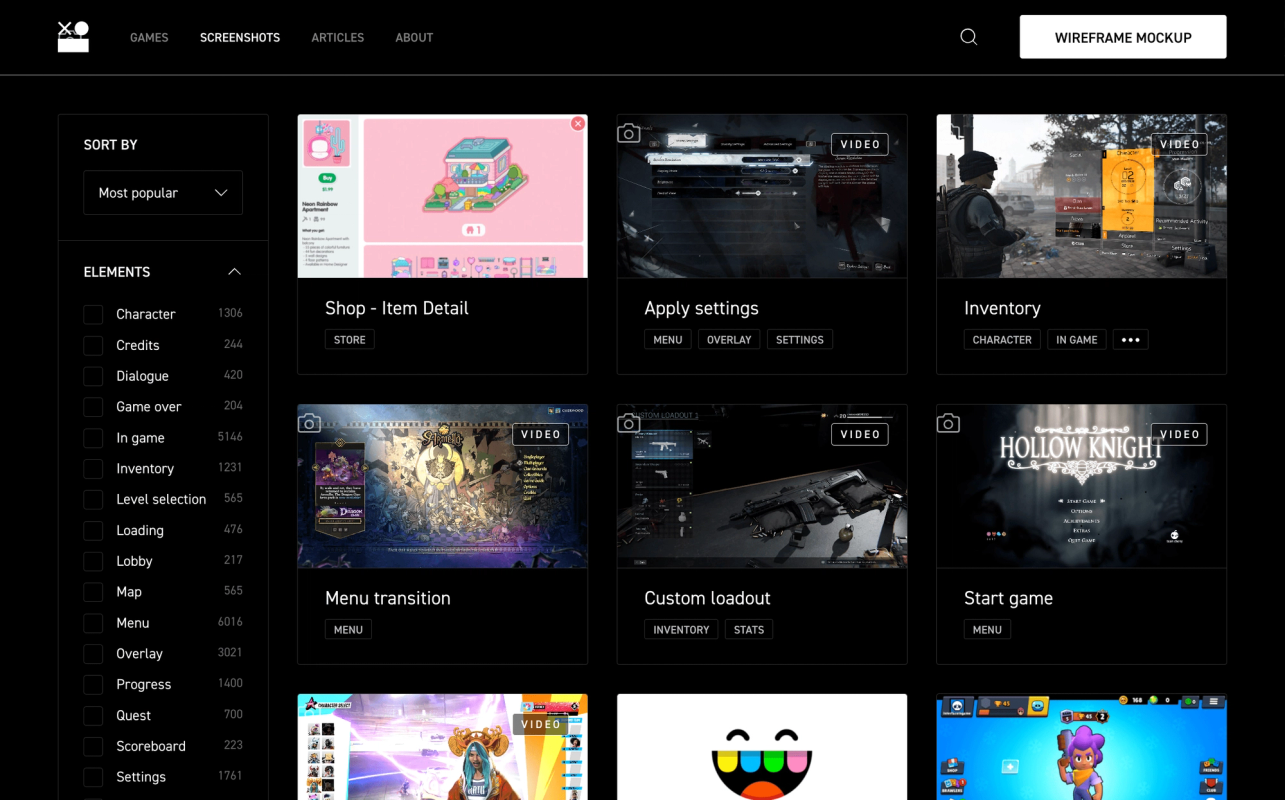Click camera icon on Apply settings card

point(629,133)
